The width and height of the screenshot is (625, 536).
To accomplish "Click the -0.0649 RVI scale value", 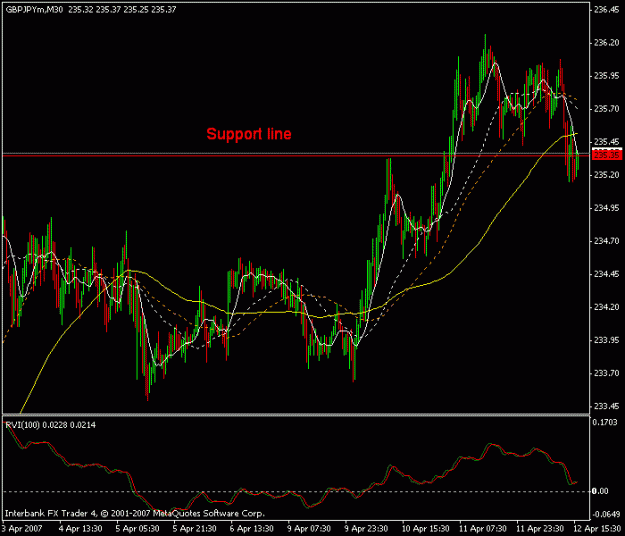I will [605, 514].
